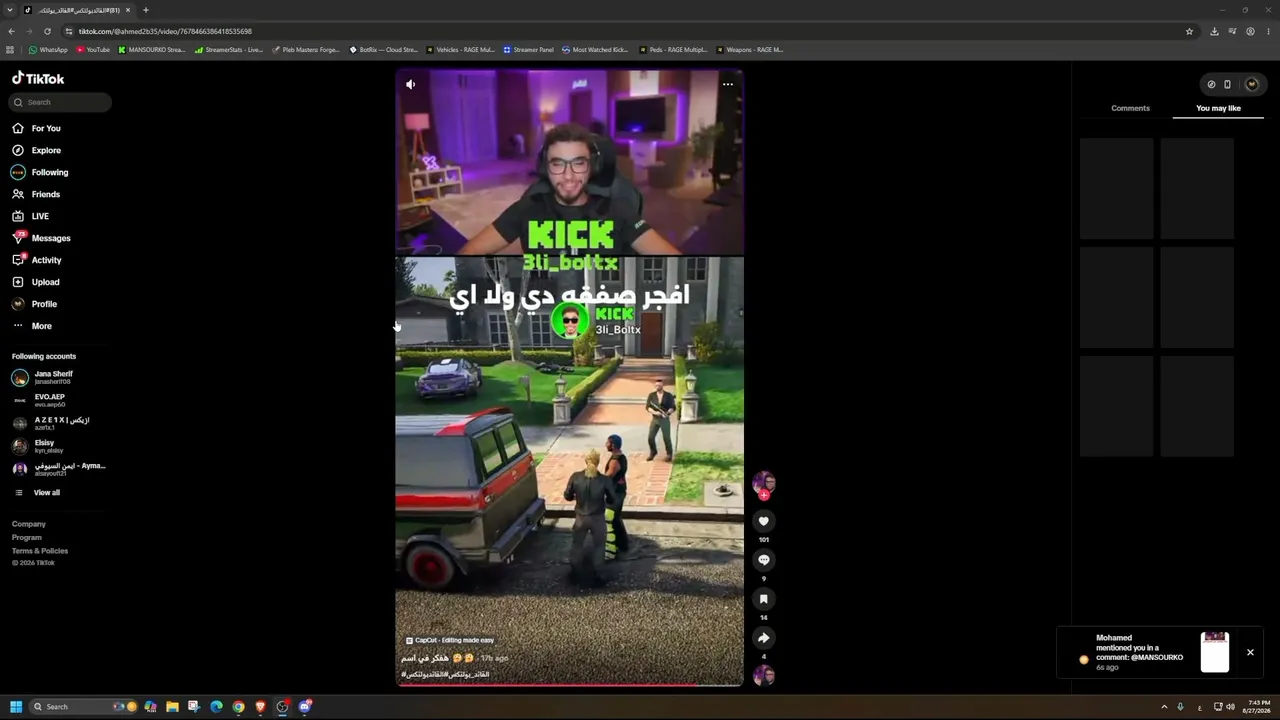
Task: Switch to the You may like tab
Action: coord(1218,108)
